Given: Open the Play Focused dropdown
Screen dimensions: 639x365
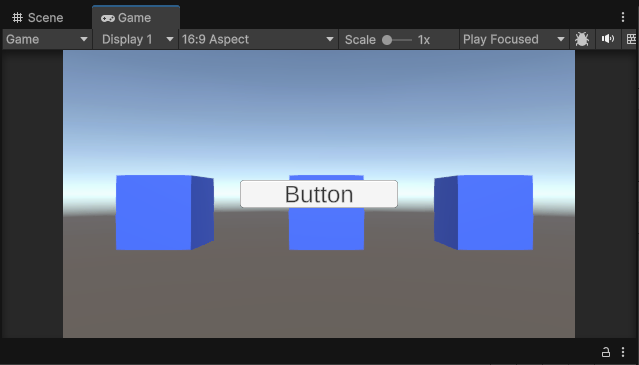Looking at the screenshot, I should (514, 40).
